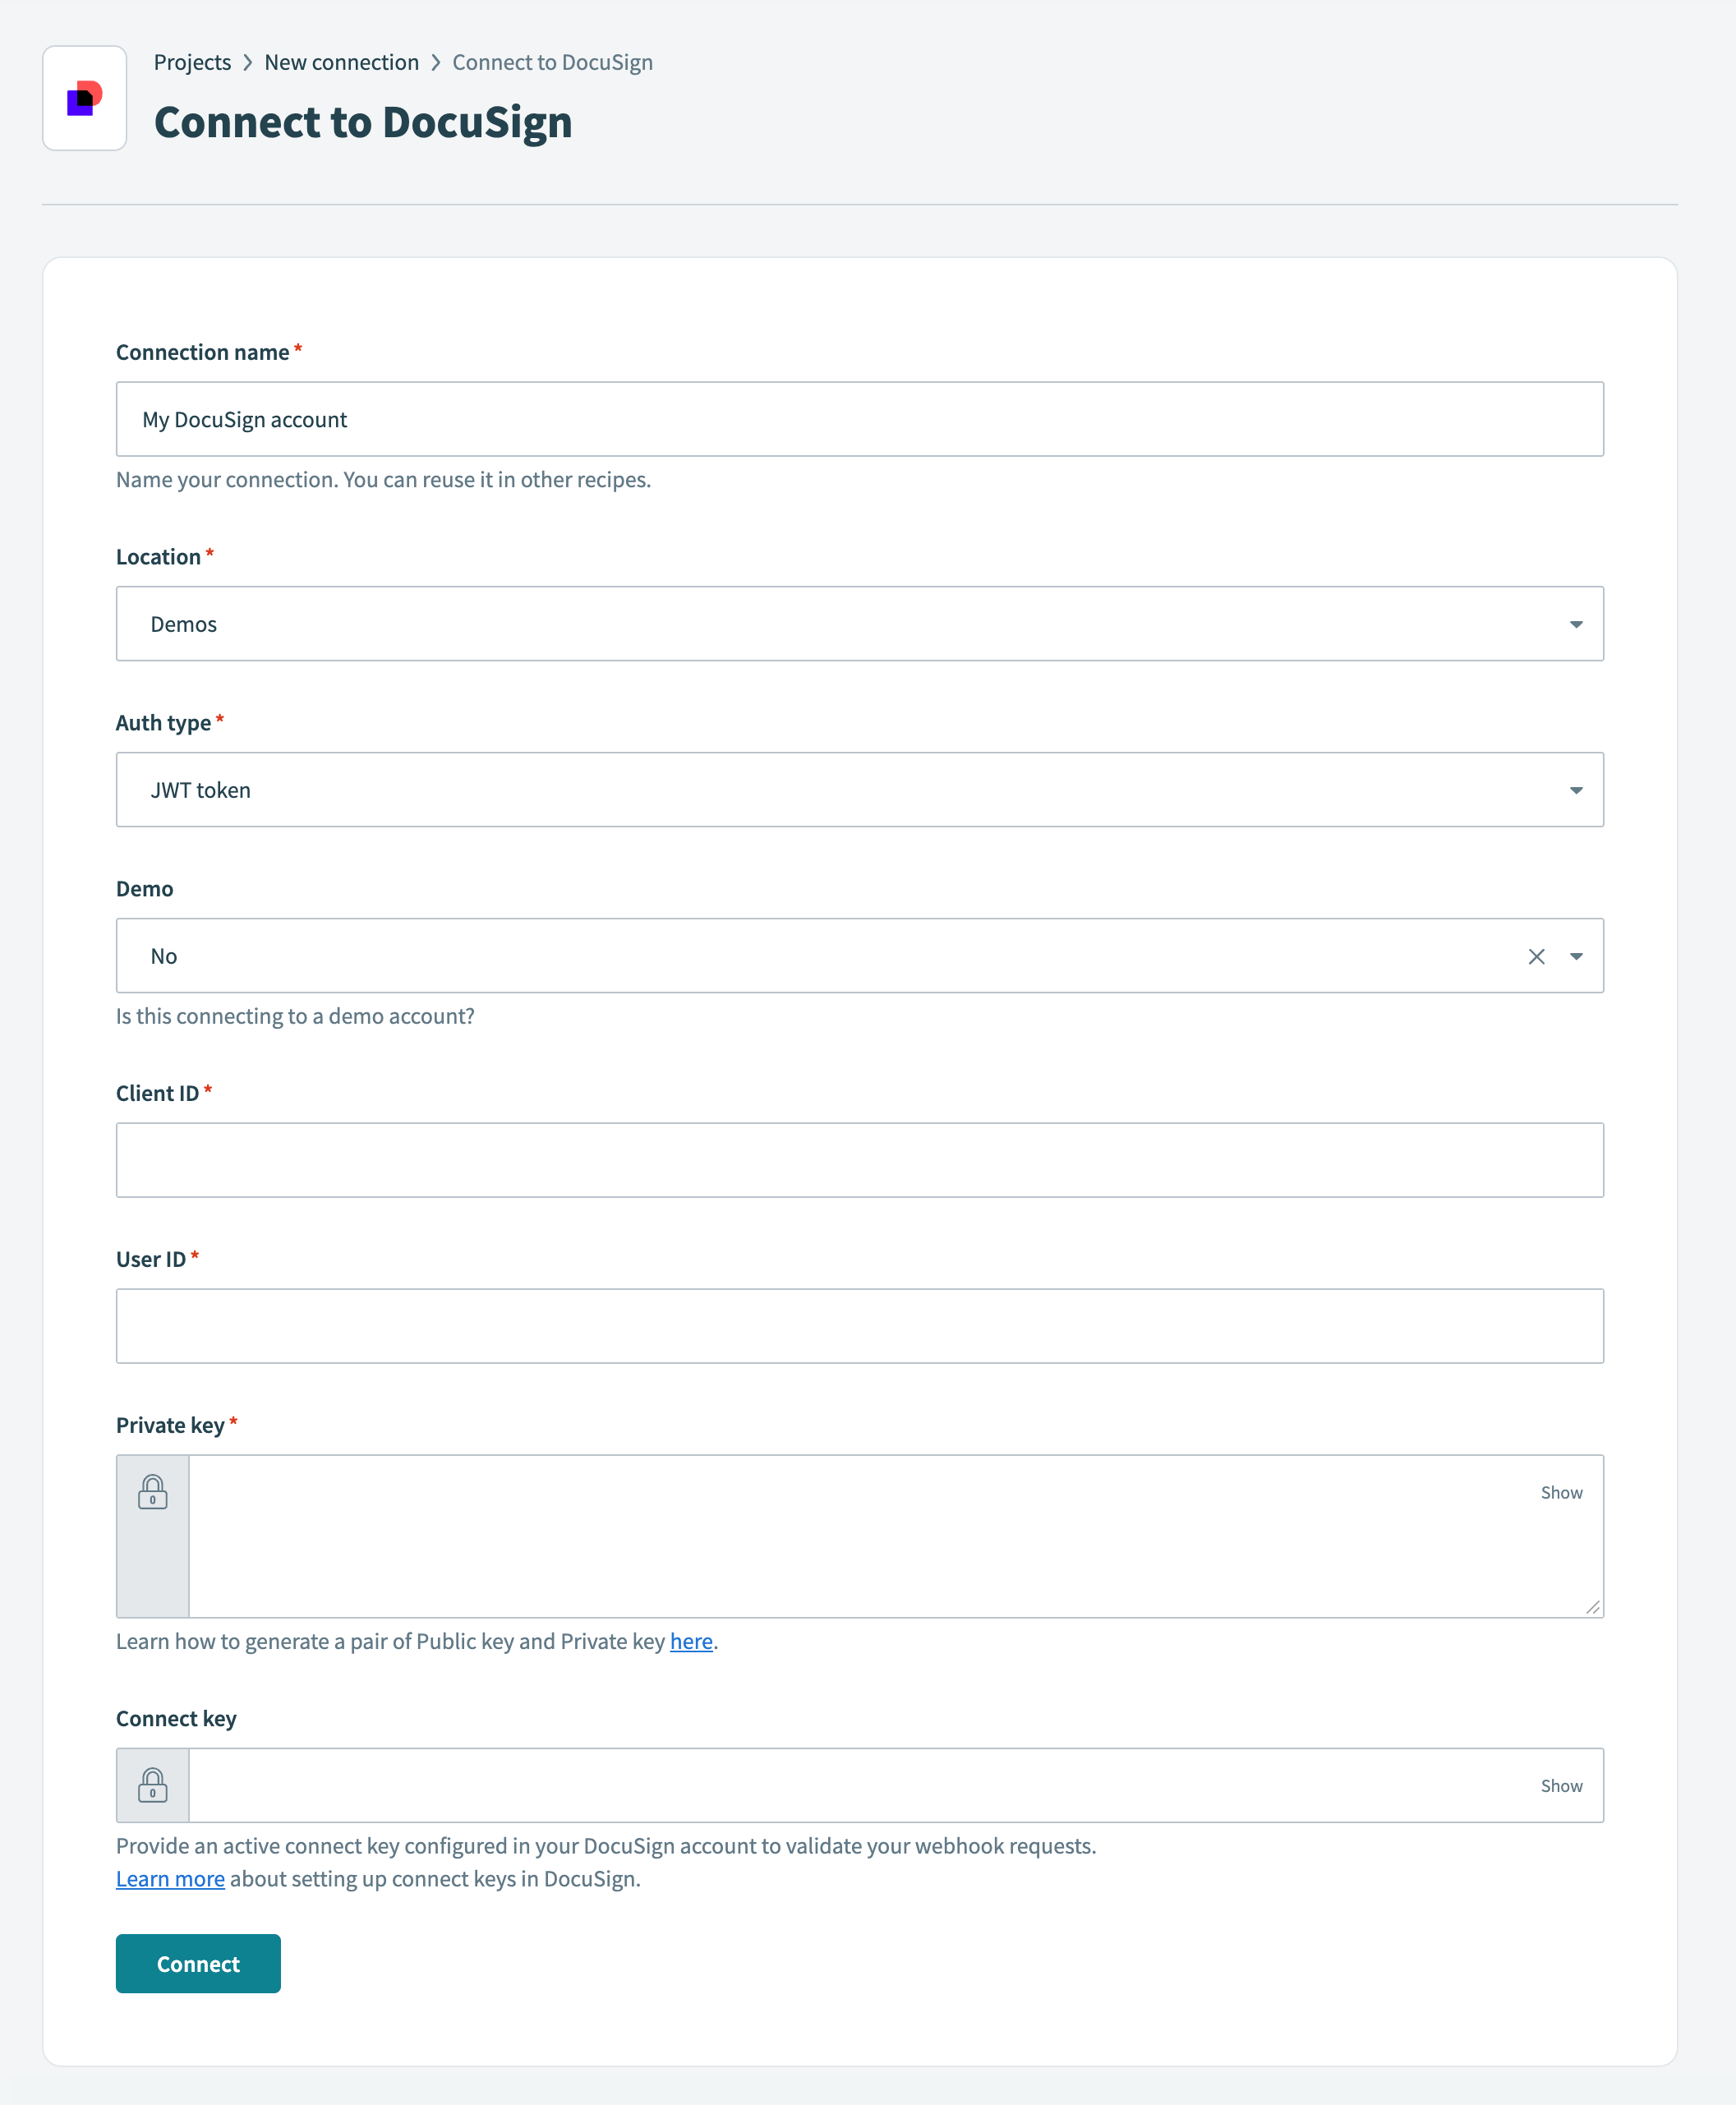Screen dimensions: 1736x2105
Task: Navigate to Projects via breadcrumb
Action: coord(192,62)
